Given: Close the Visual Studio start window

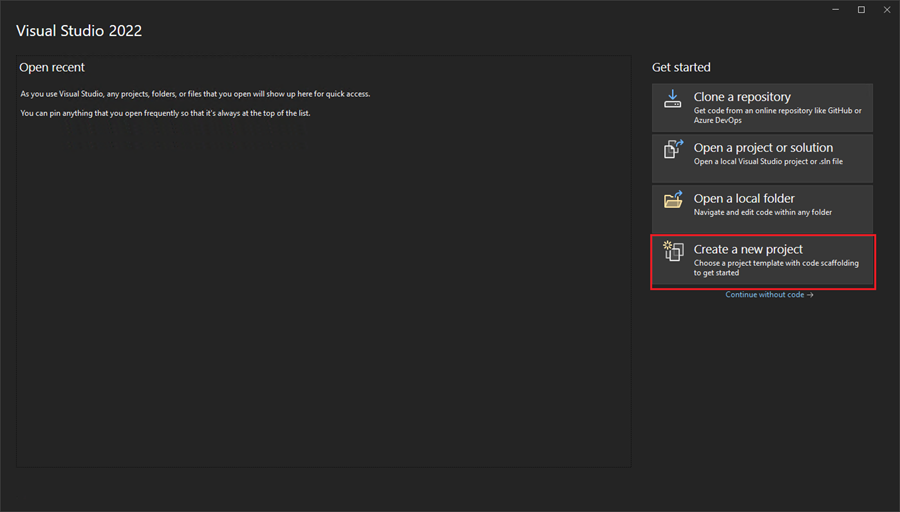Looking at the screenshot, I should (886, 10).
